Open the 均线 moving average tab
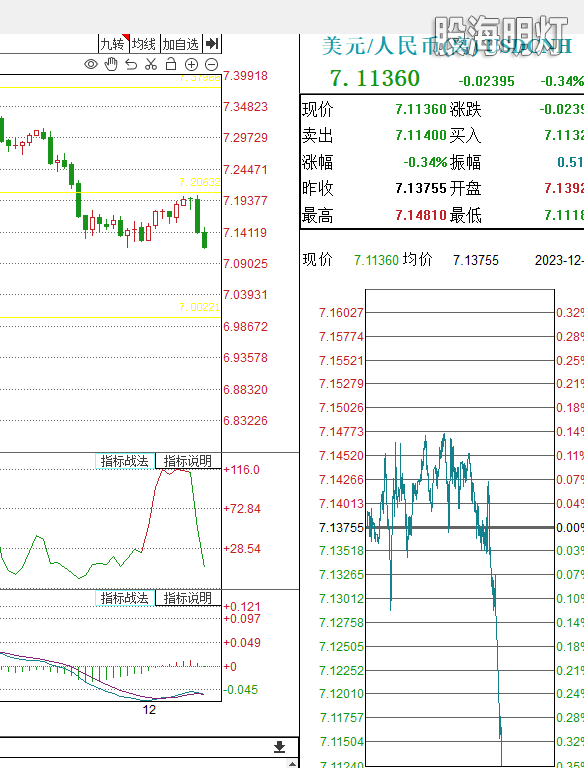Viewport: 584px width, 768px height. click(144, 44)
